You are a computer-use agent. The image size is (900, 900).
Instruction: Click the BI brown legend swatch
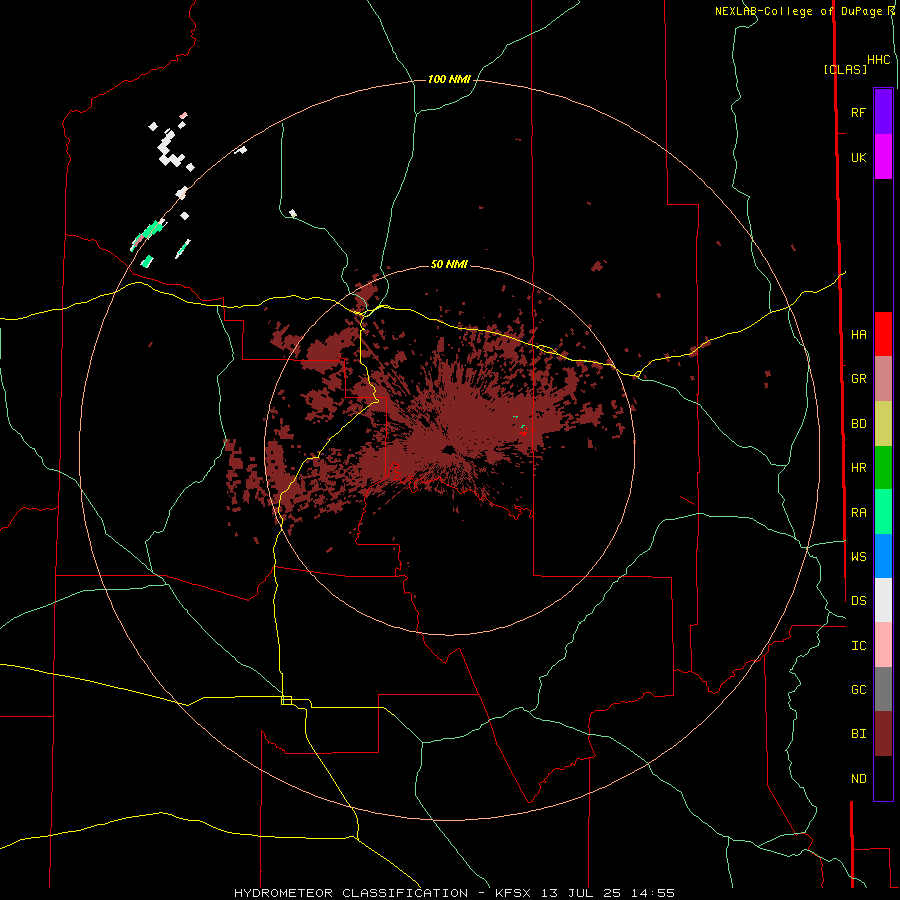[883, 734]
